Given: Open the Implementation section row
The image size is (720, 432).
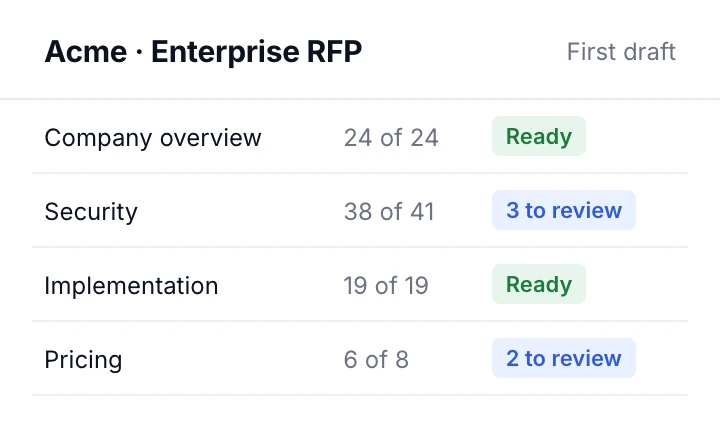Looking at the screenshot, I should click(360, 284).
